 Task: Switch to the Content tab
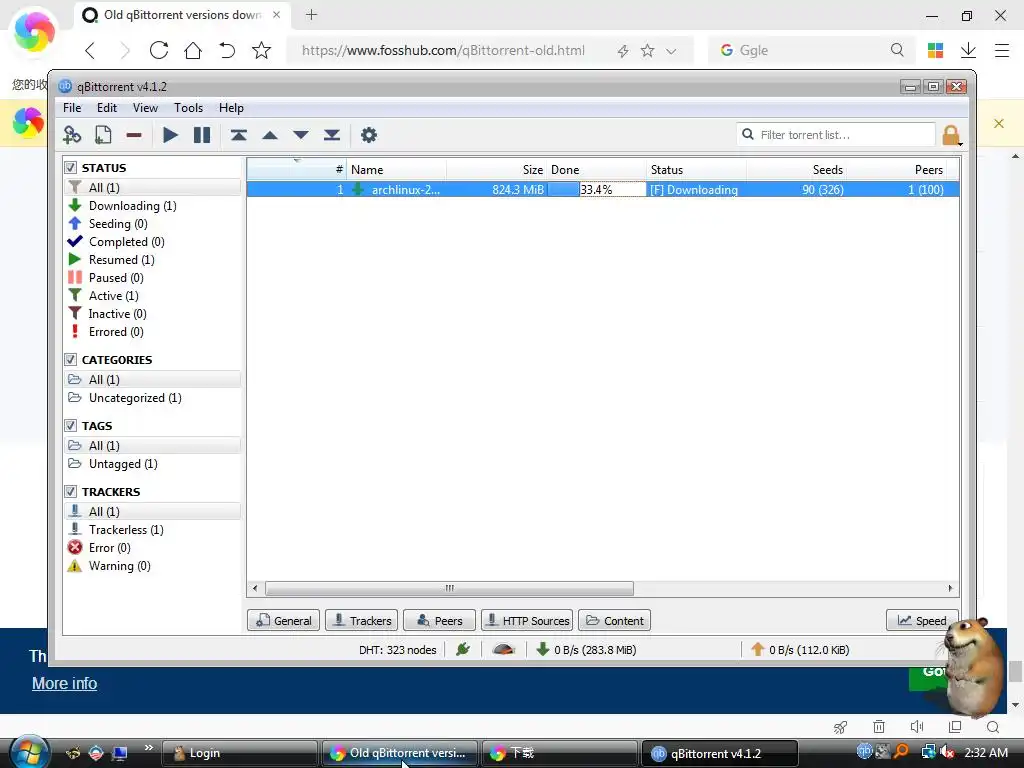coord(615,620)
